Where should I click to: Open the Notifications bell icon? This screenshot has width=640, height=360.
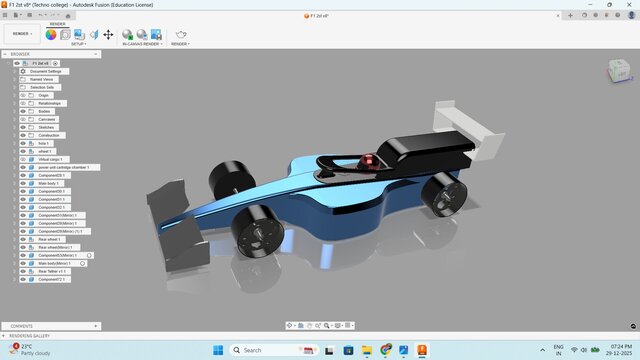(x=607, y=15)
